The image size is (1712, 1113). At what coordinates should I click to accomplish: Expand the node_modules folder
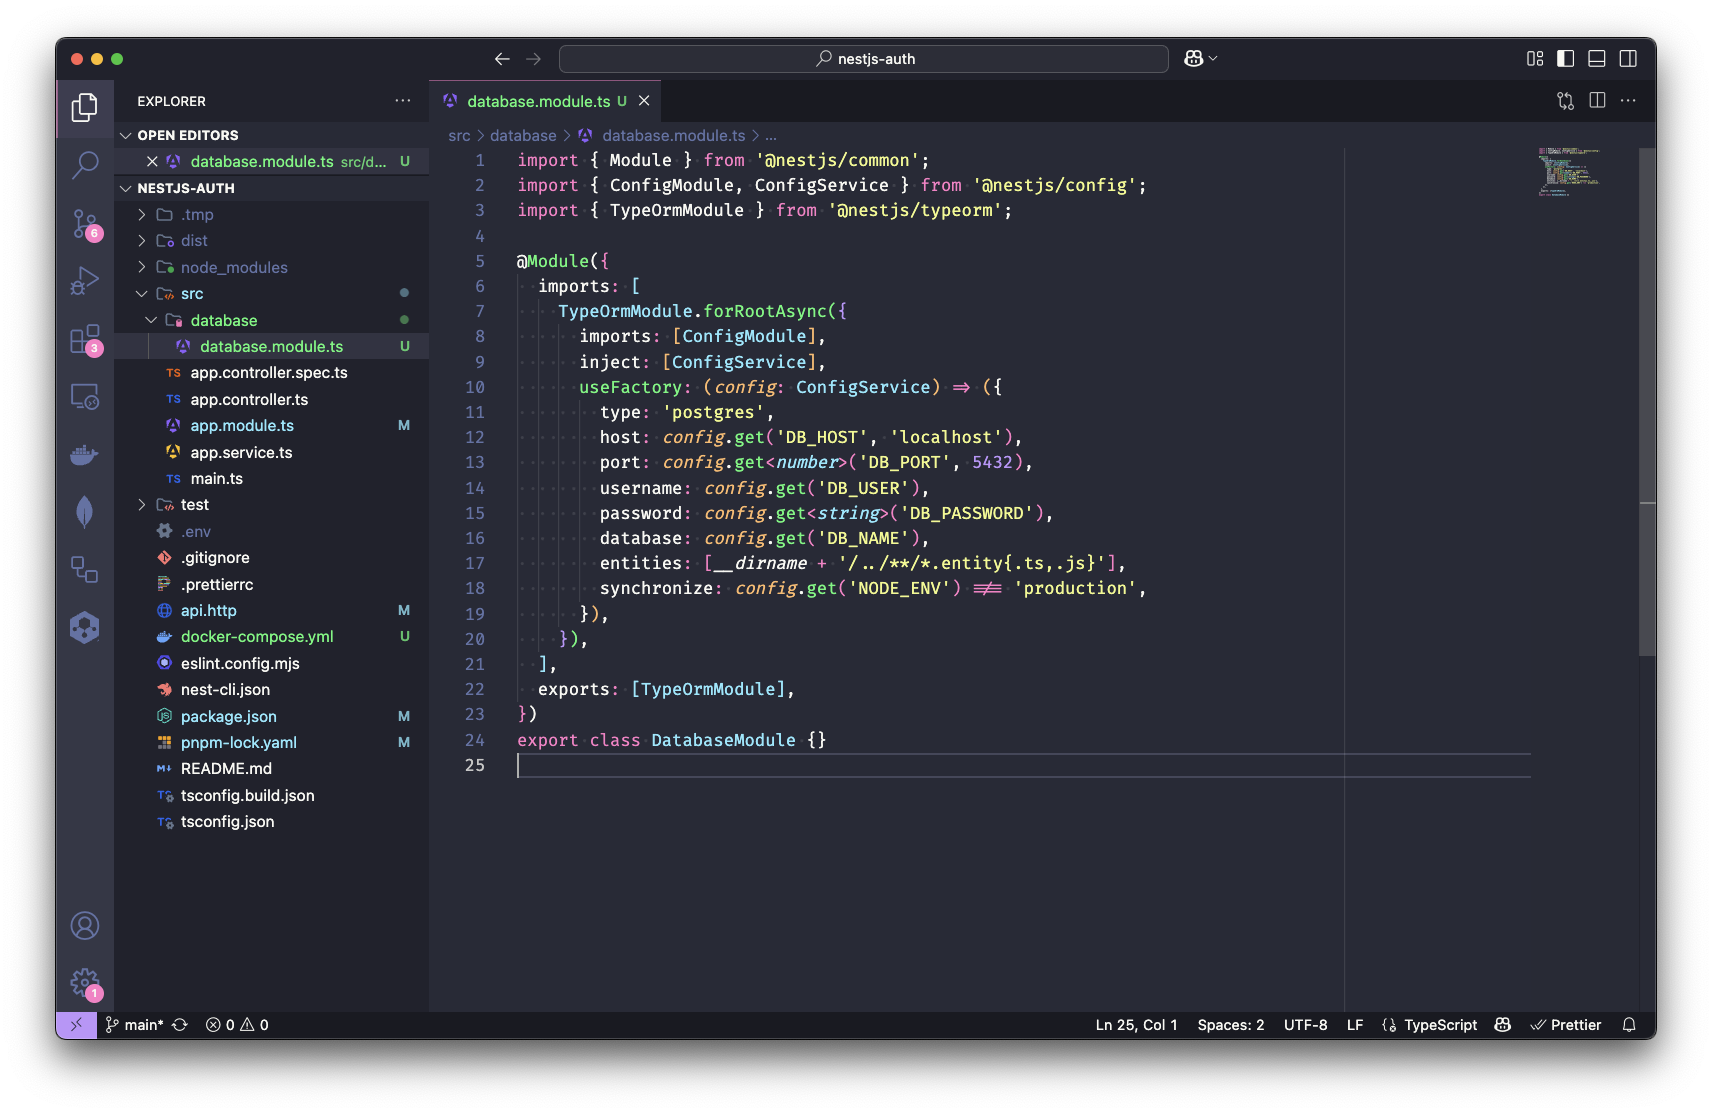pyautogui.click(x=142, y=267)
